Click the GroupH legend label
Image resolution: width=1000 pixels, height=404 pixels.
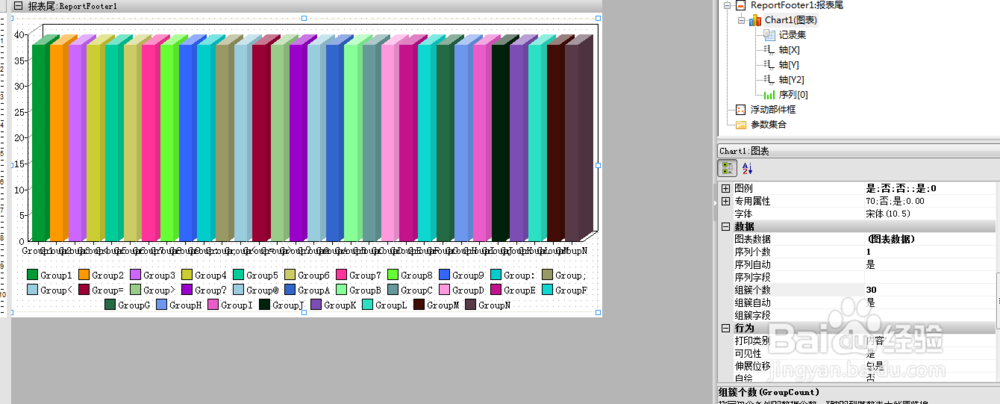pyautogui.click(x=185, y=305)
